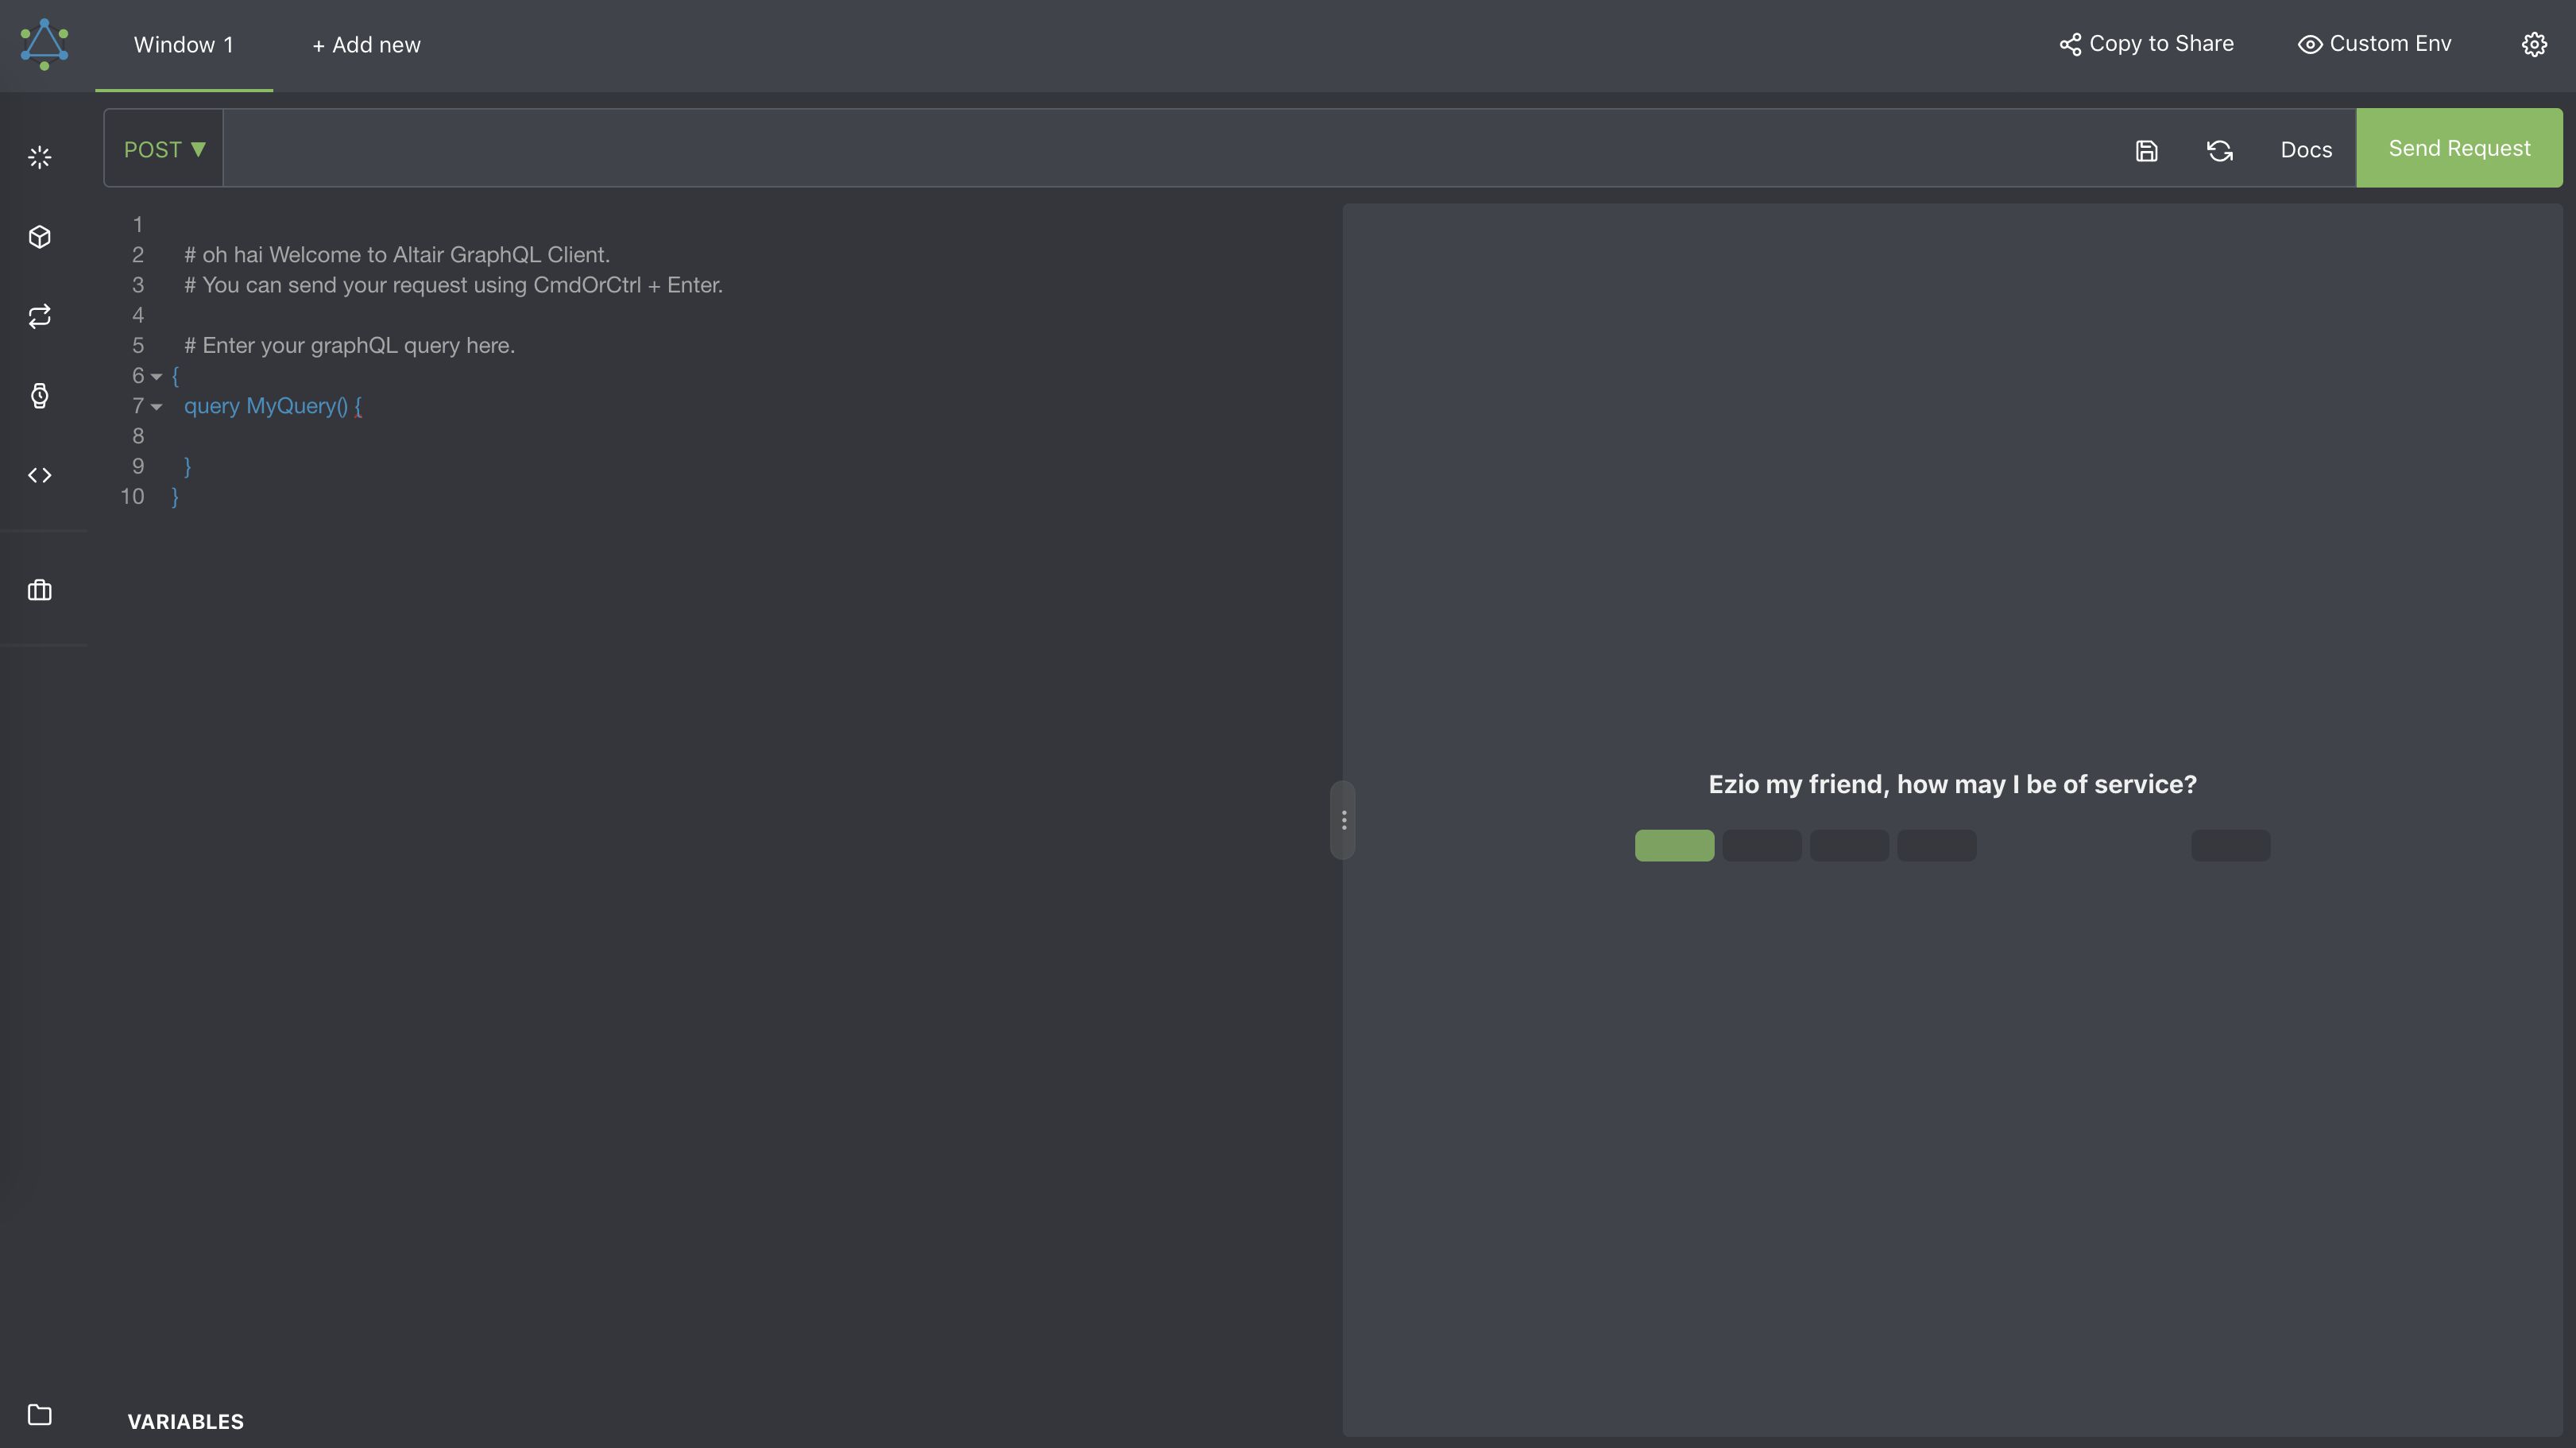Screen dimensions: 2576x1448
Task: Open the watch icon in sidebar
Action: coord(40,396)
